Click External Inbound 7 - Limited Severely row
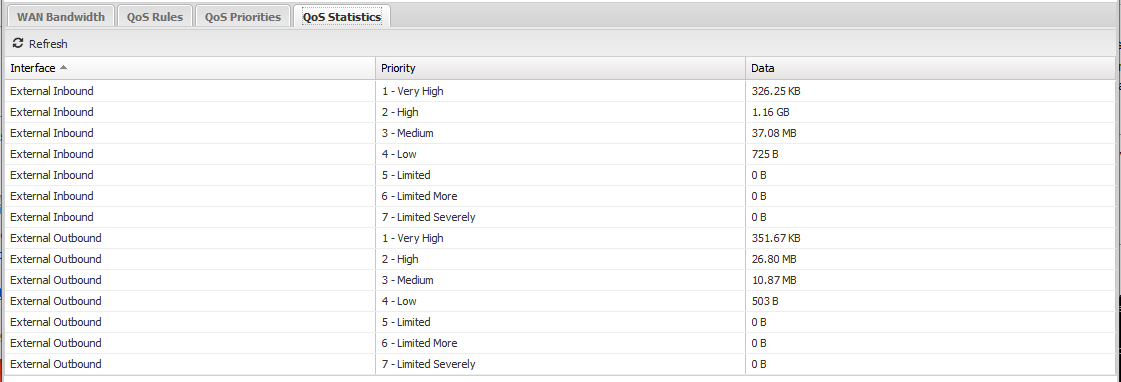 (x=560, y=217)
